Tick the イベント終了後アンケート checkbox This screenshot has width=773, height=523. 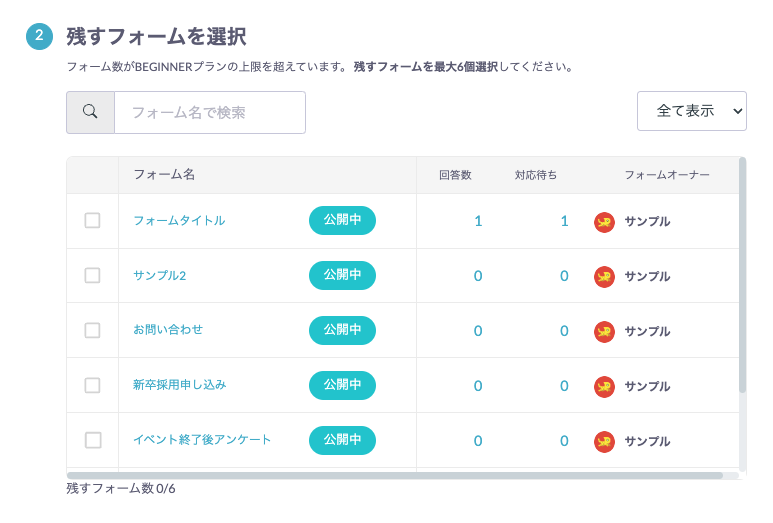[x=92, y=440]
